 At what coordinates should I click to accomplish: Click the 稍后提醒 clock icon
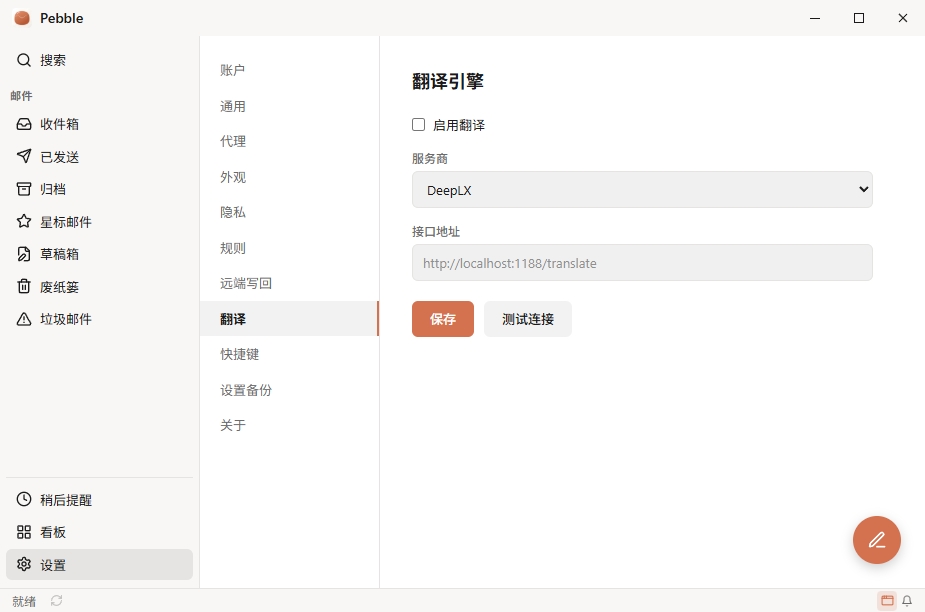[24, 499]
